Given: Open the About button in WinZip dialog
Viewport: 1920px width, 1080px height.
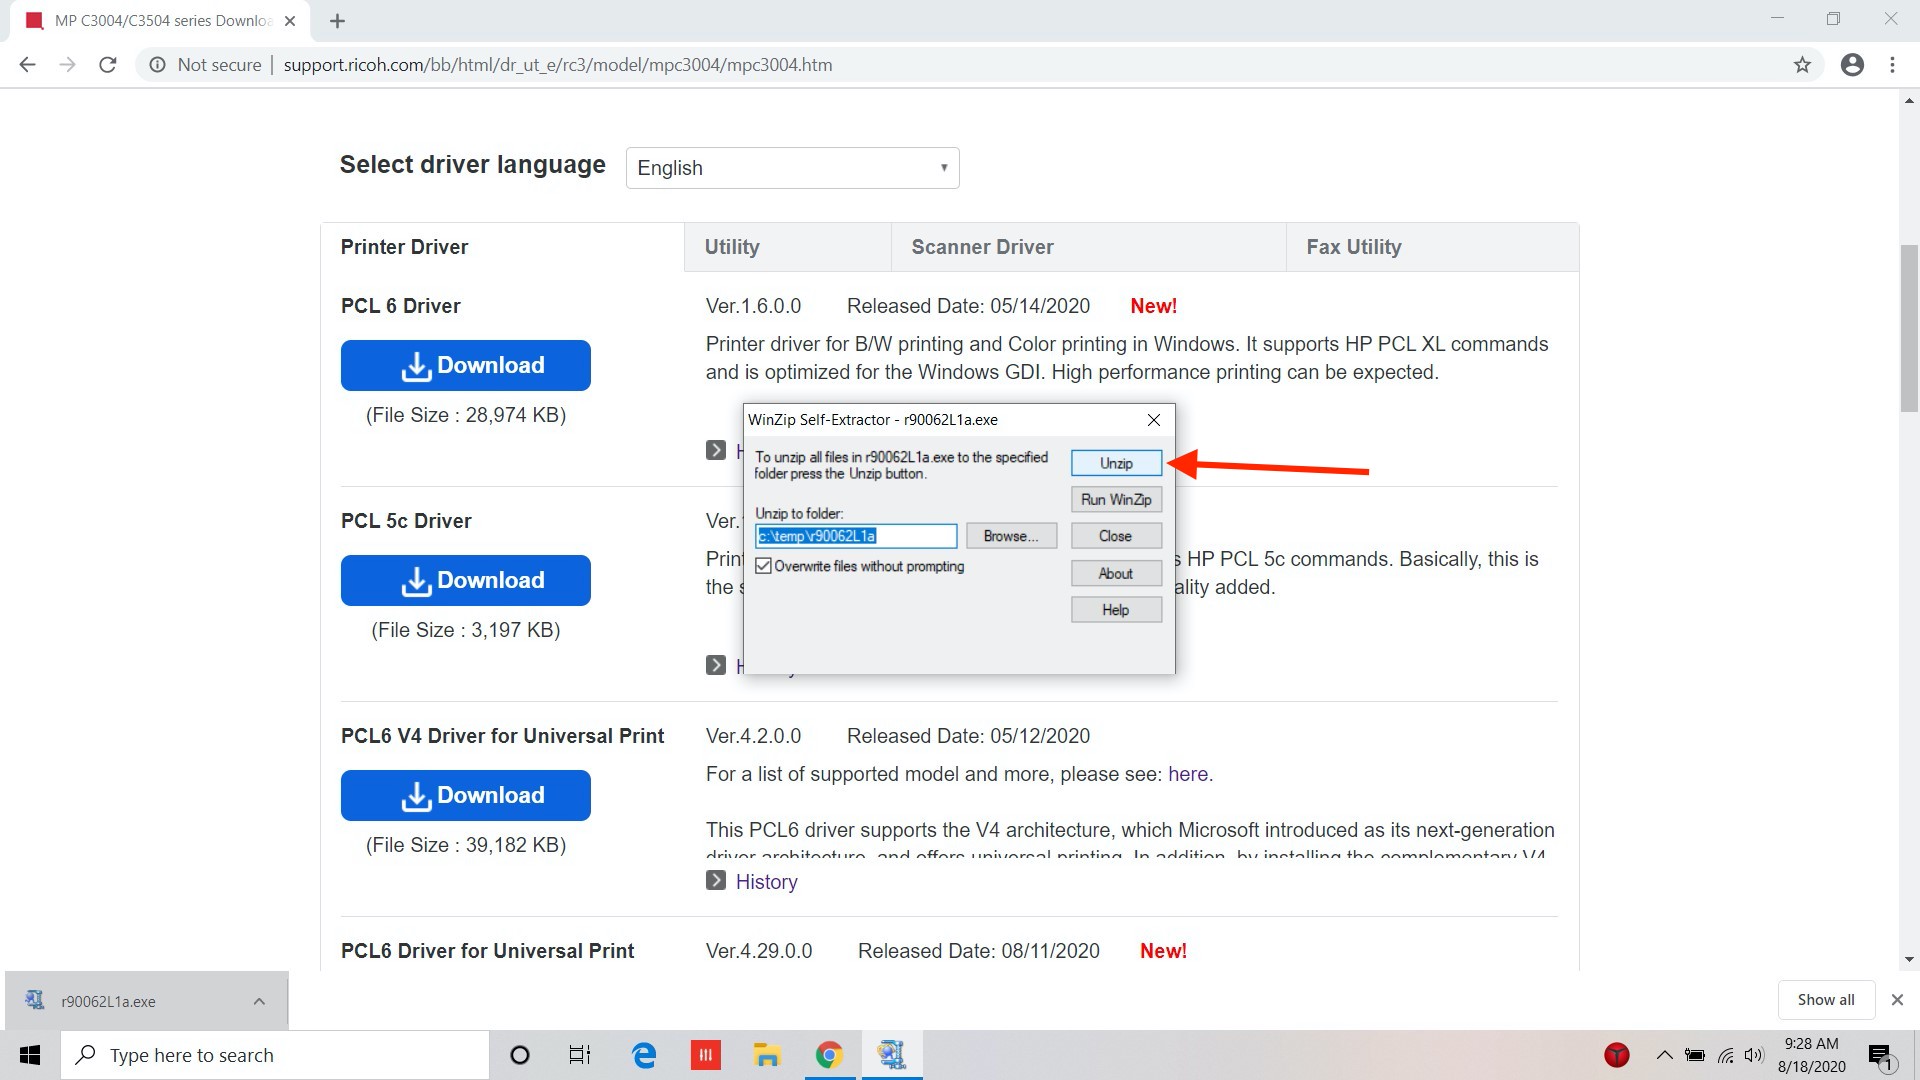Looking at the screenshot, I should tap(1116, 573).
